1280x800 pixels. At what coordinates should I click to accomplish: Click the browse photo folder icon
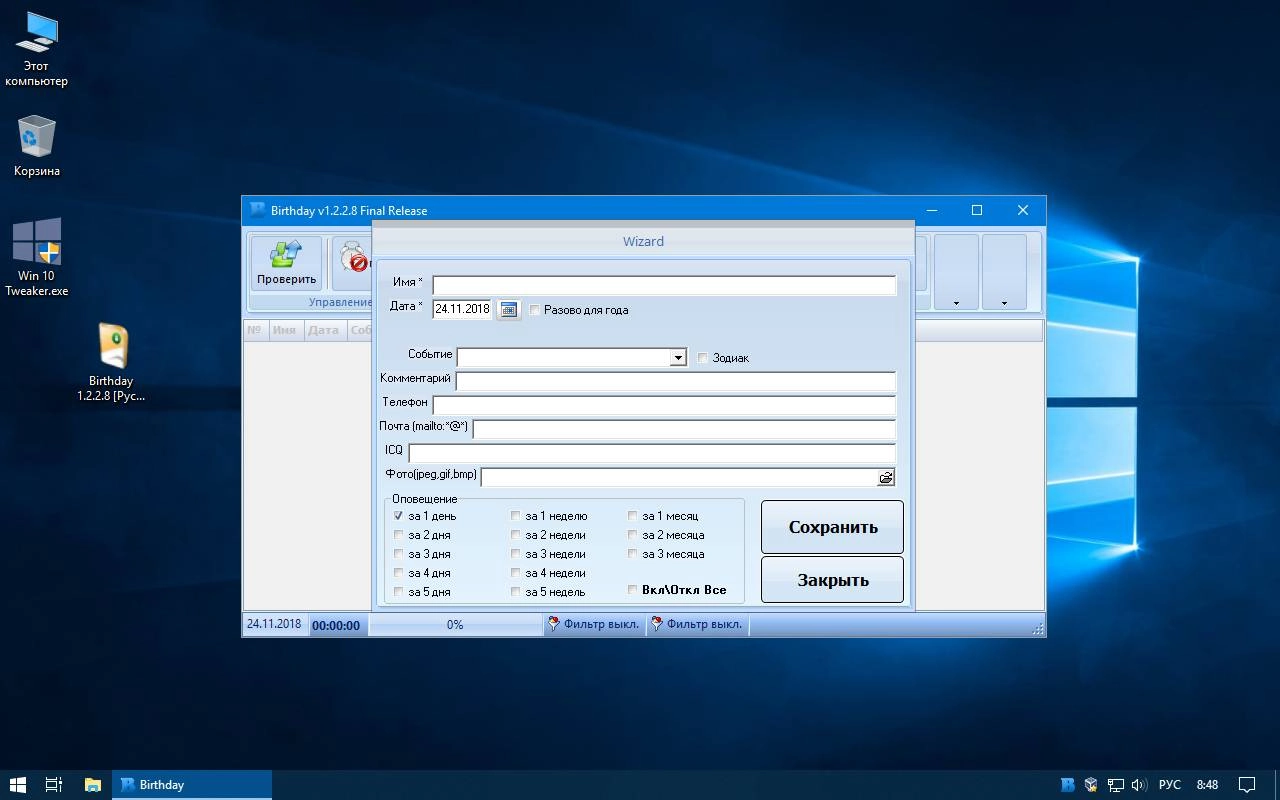click(x=886, y=478)
